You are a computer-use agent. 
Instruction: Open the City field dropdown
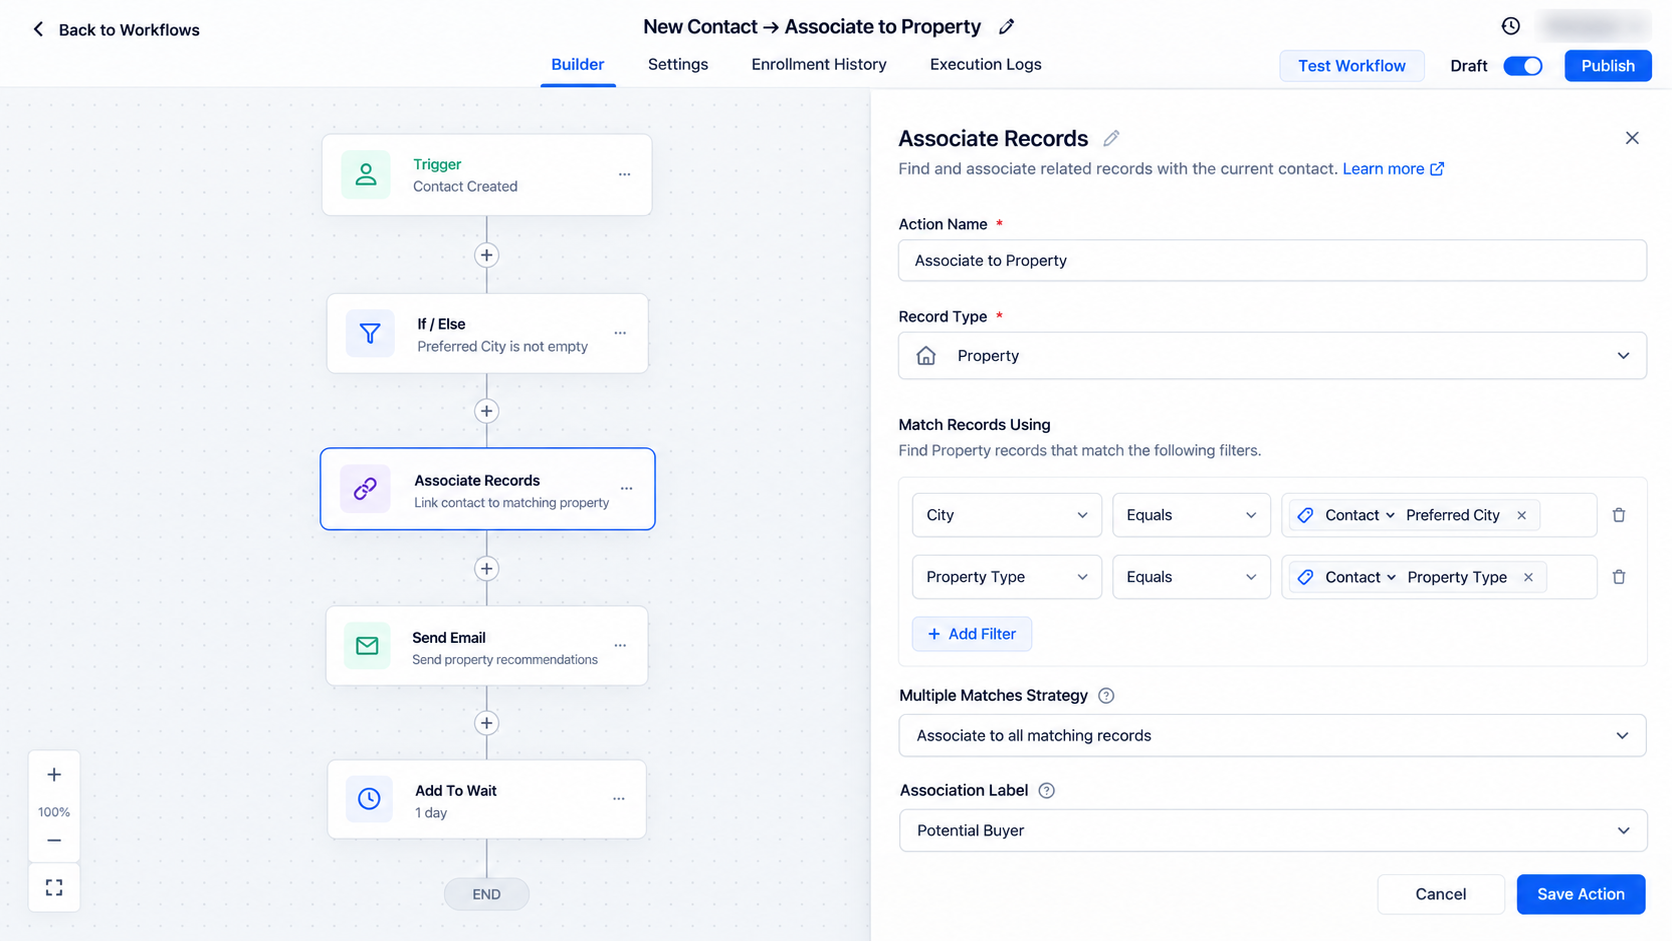(x=1007, y=515)
